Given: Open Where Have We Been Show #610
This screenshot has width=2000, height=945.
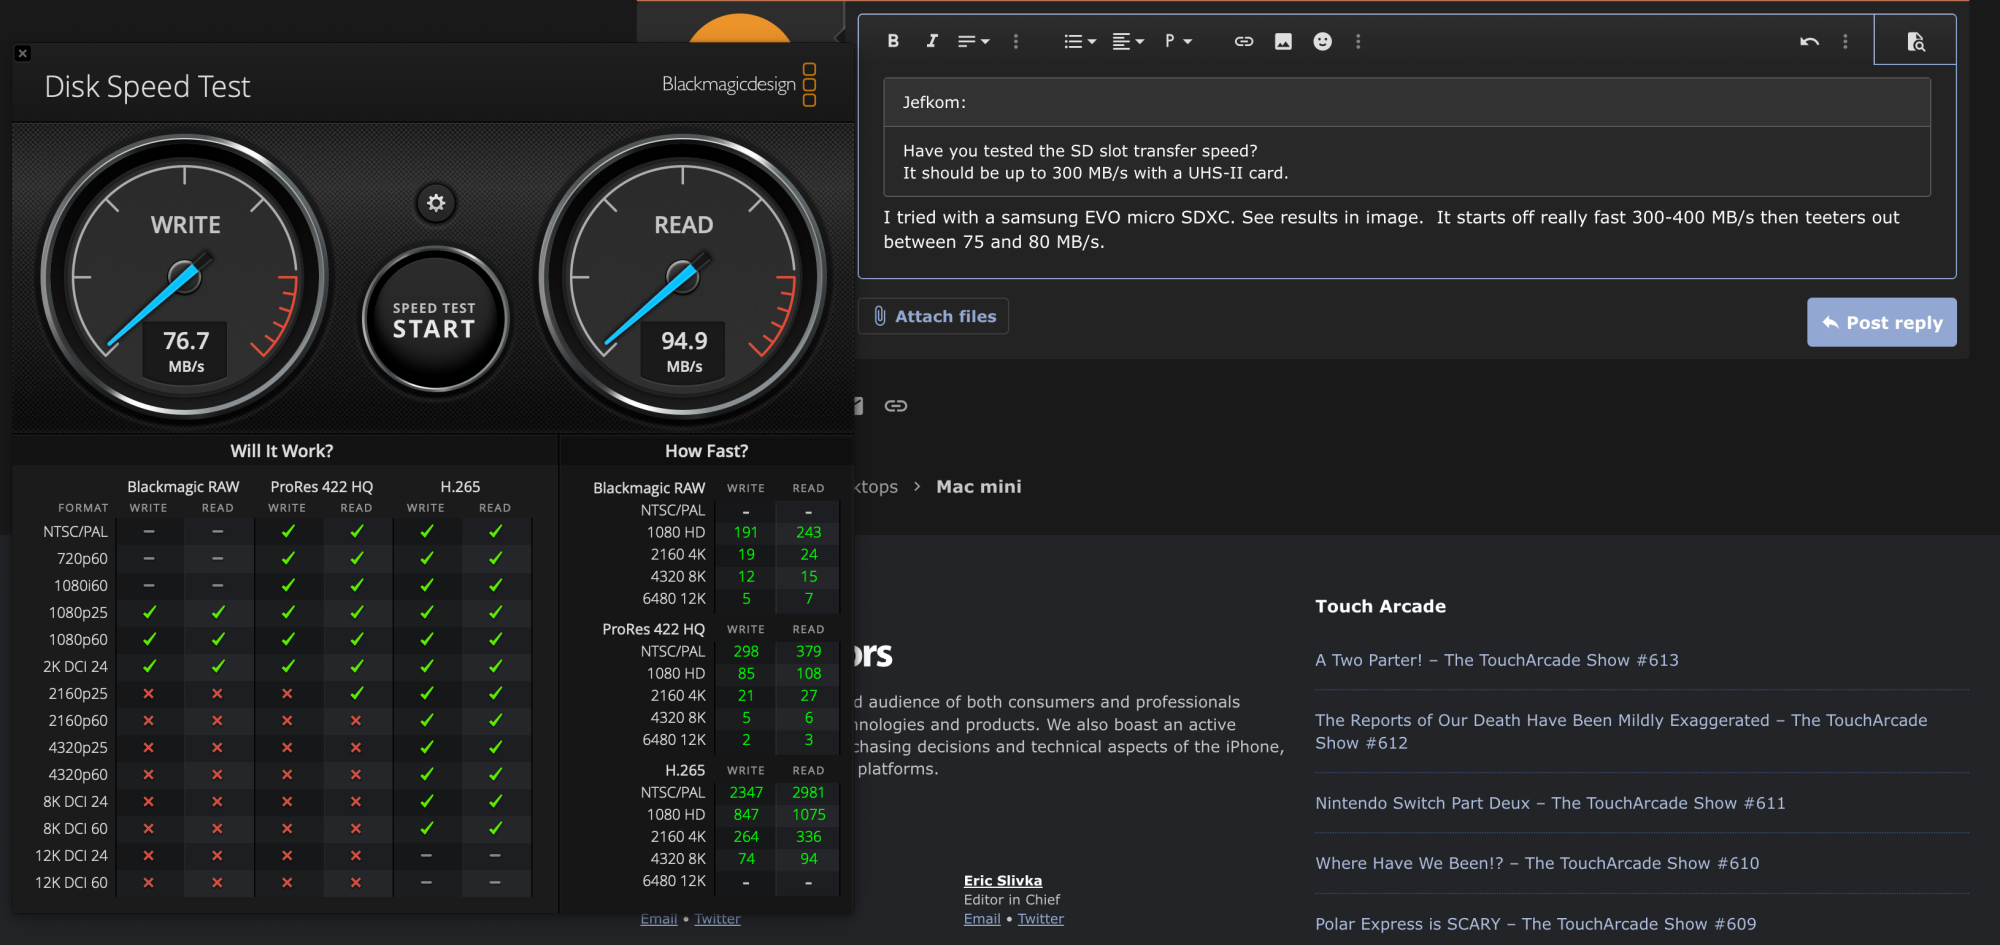Looking at the screenshot, I should [1537, 863].
